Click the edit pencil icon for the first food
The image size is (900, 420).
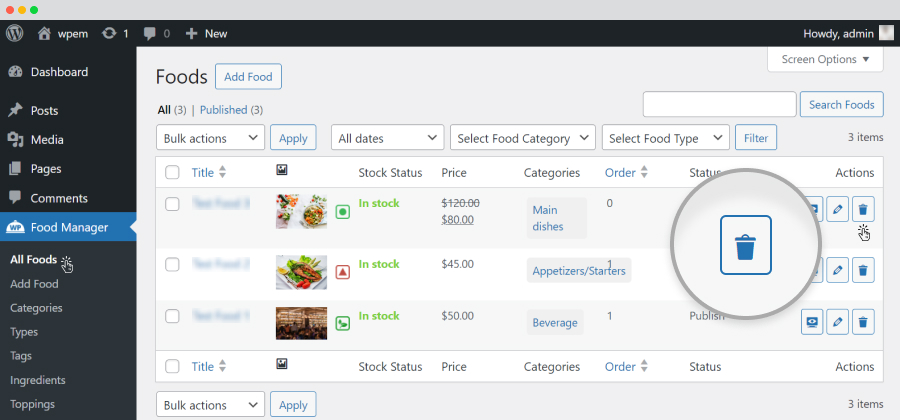(837, 209)
